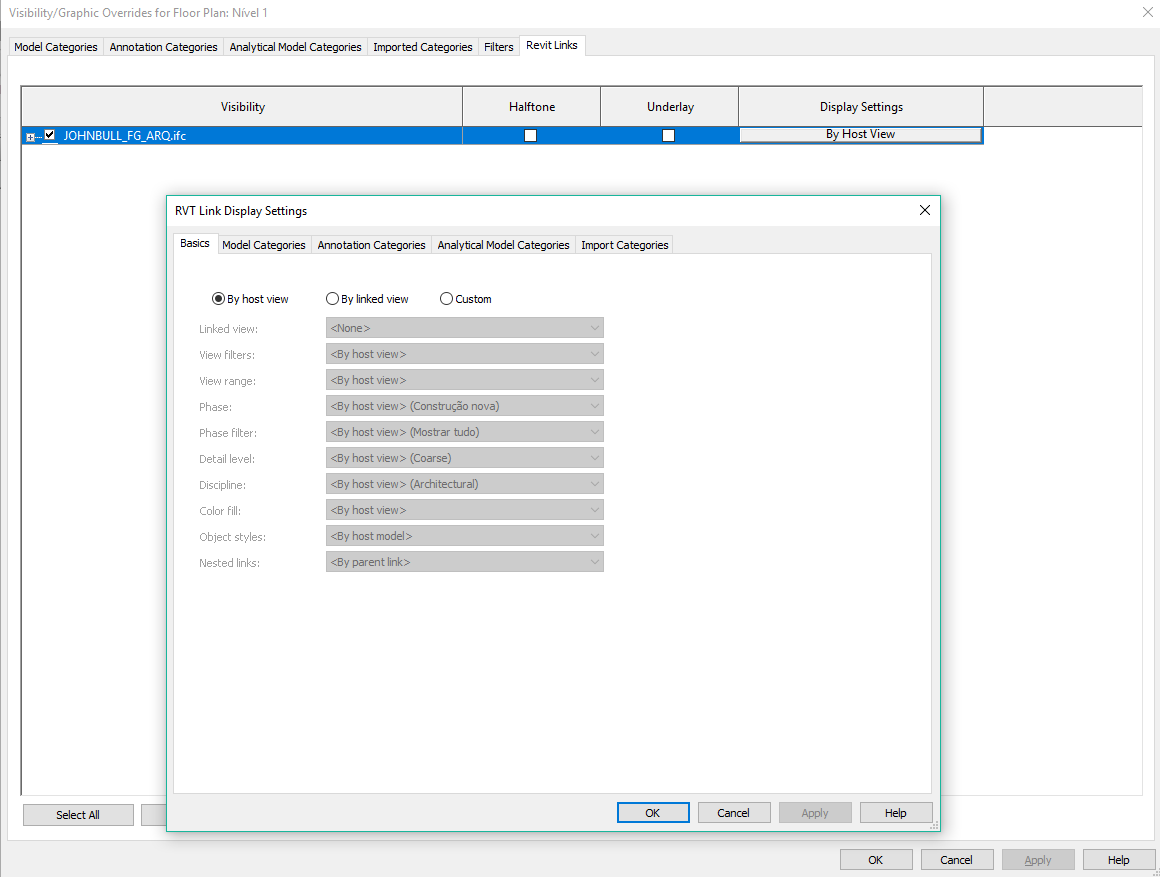Choose the Custom radio button
The height and width of the screenshot is (877, 1160).
[447, 299]
